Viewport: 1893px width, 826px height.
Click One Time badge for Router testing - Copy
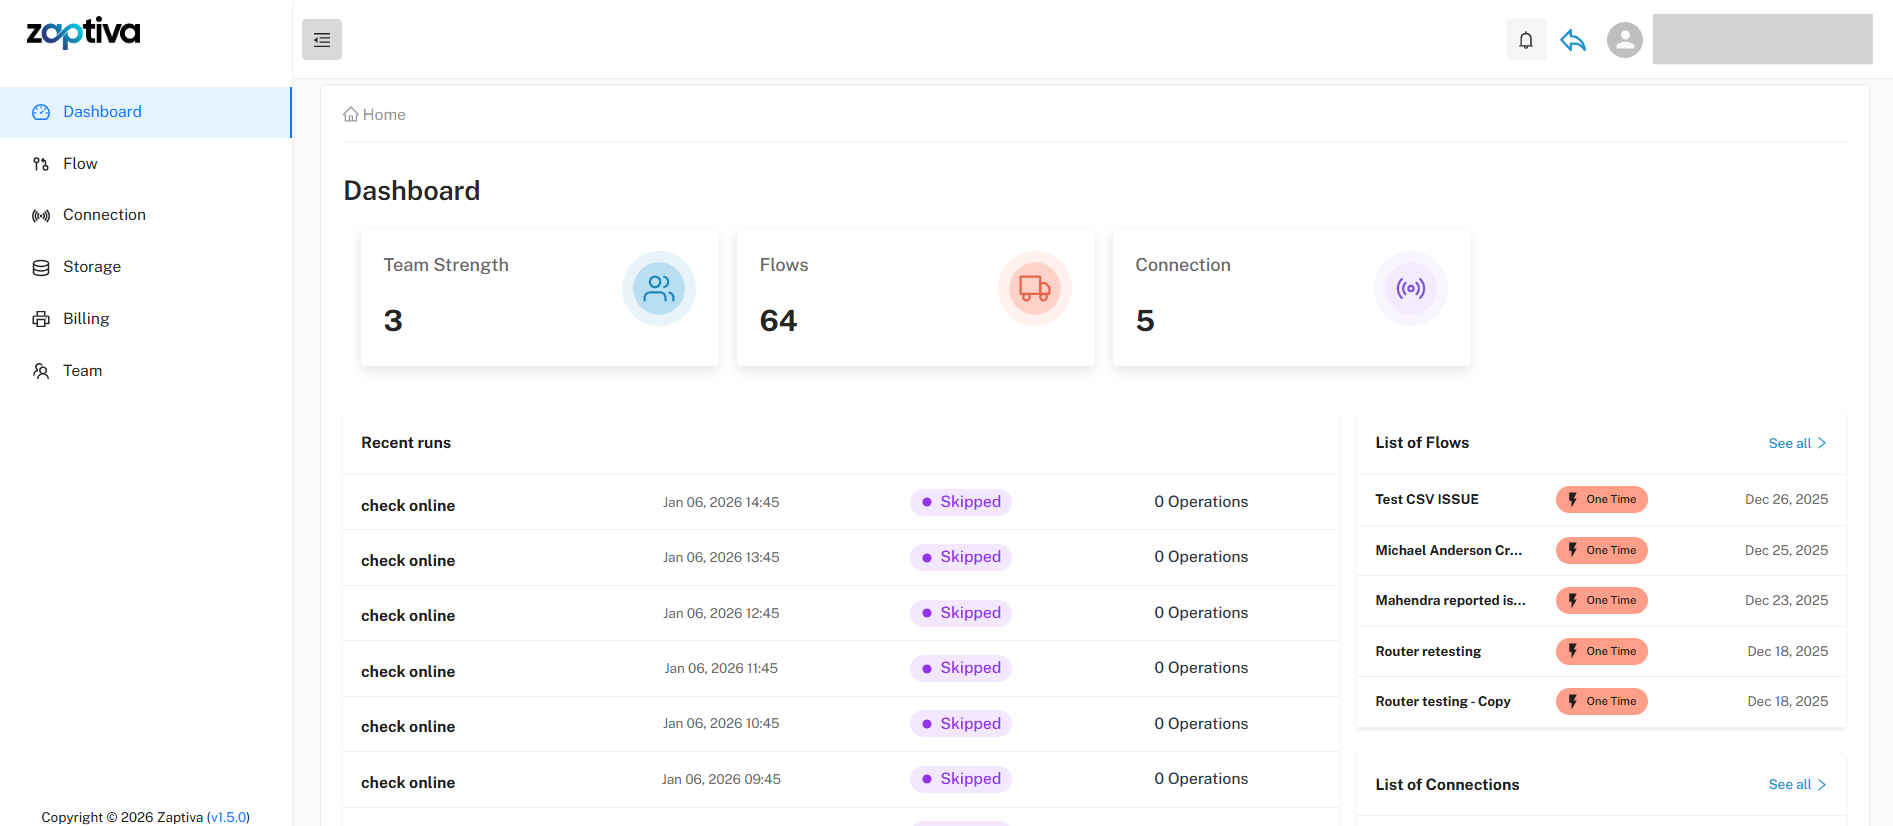click(1601, 702)
